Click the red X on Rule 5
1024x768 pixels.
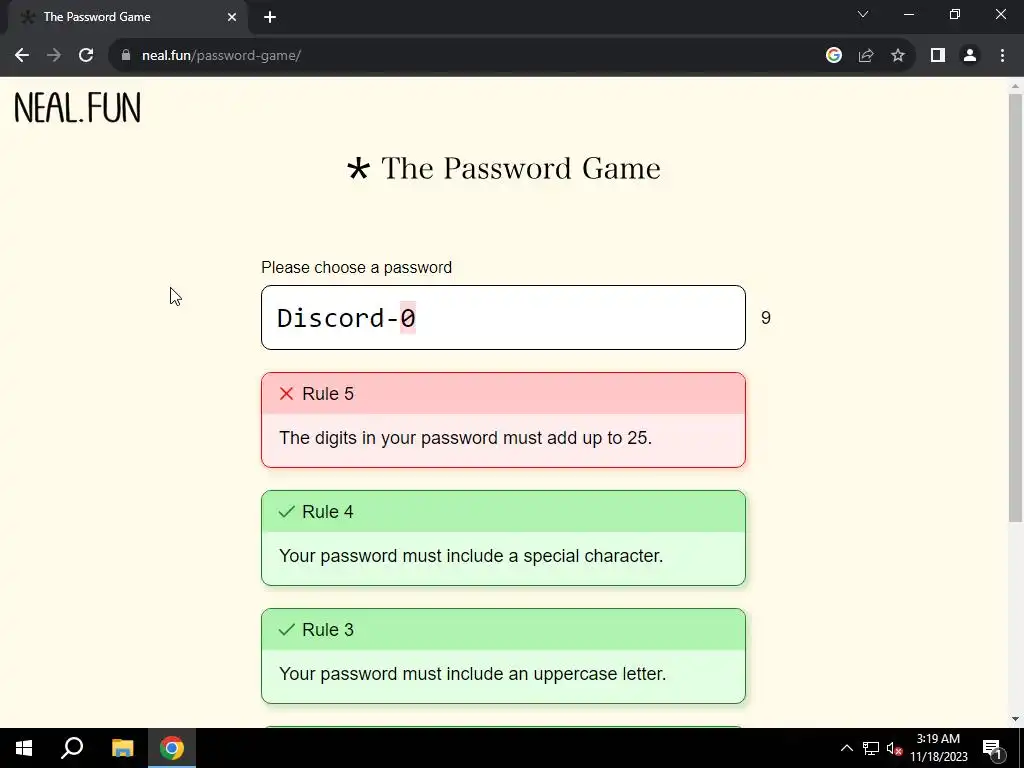pos(286,393)
